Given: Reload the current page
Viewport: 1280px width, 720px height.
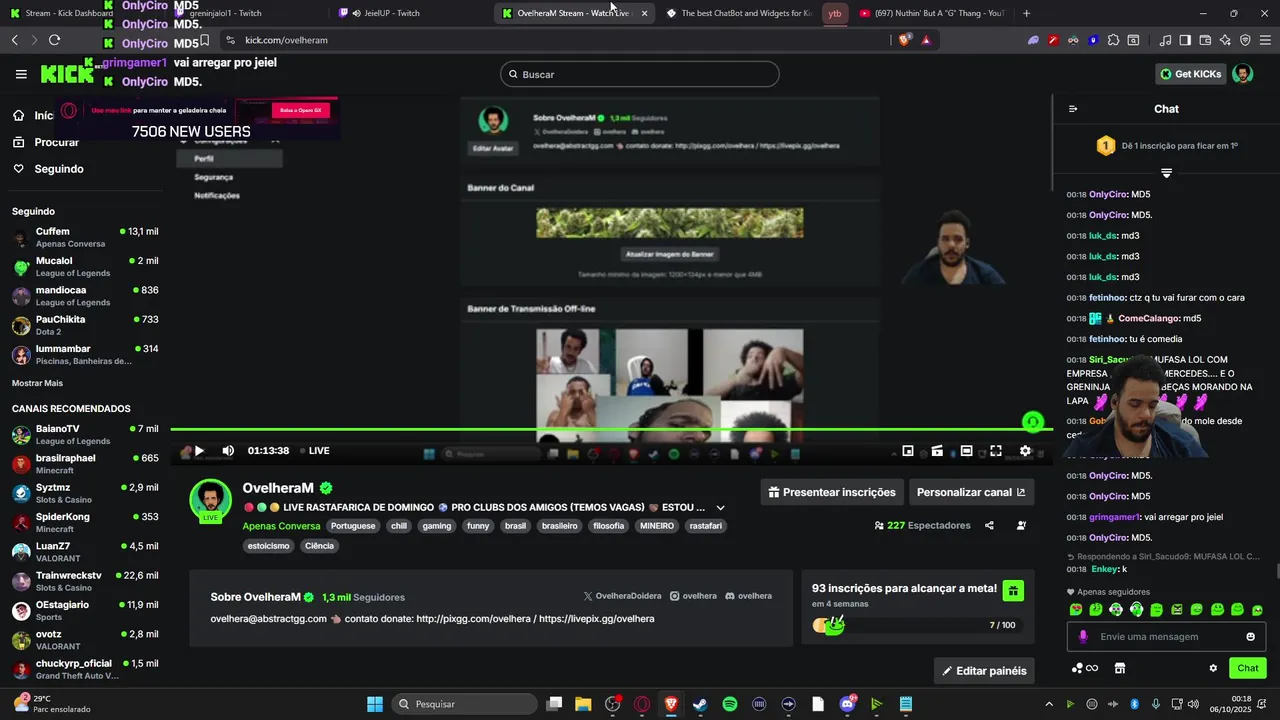Looking at the screenshot, I should tap(54, 40).
